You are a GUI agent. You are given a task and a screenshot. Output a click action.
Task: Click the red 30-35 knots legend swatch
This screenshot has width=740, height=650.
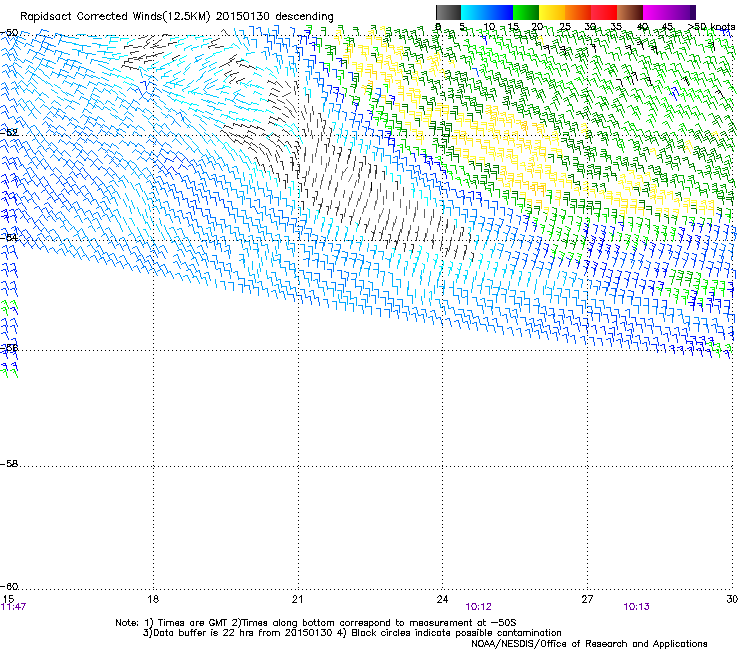tap(604, 12)
